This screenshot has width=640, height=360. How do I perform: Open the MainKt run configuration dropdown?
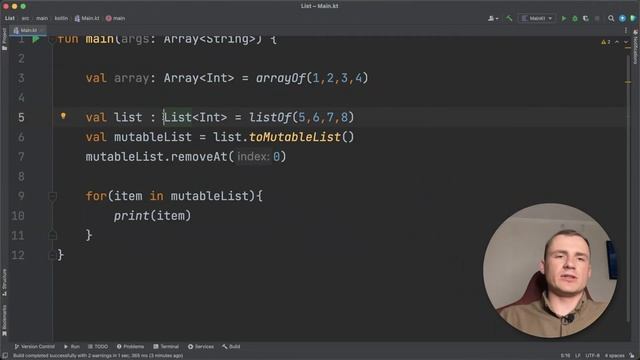click(x=537, y=18)
